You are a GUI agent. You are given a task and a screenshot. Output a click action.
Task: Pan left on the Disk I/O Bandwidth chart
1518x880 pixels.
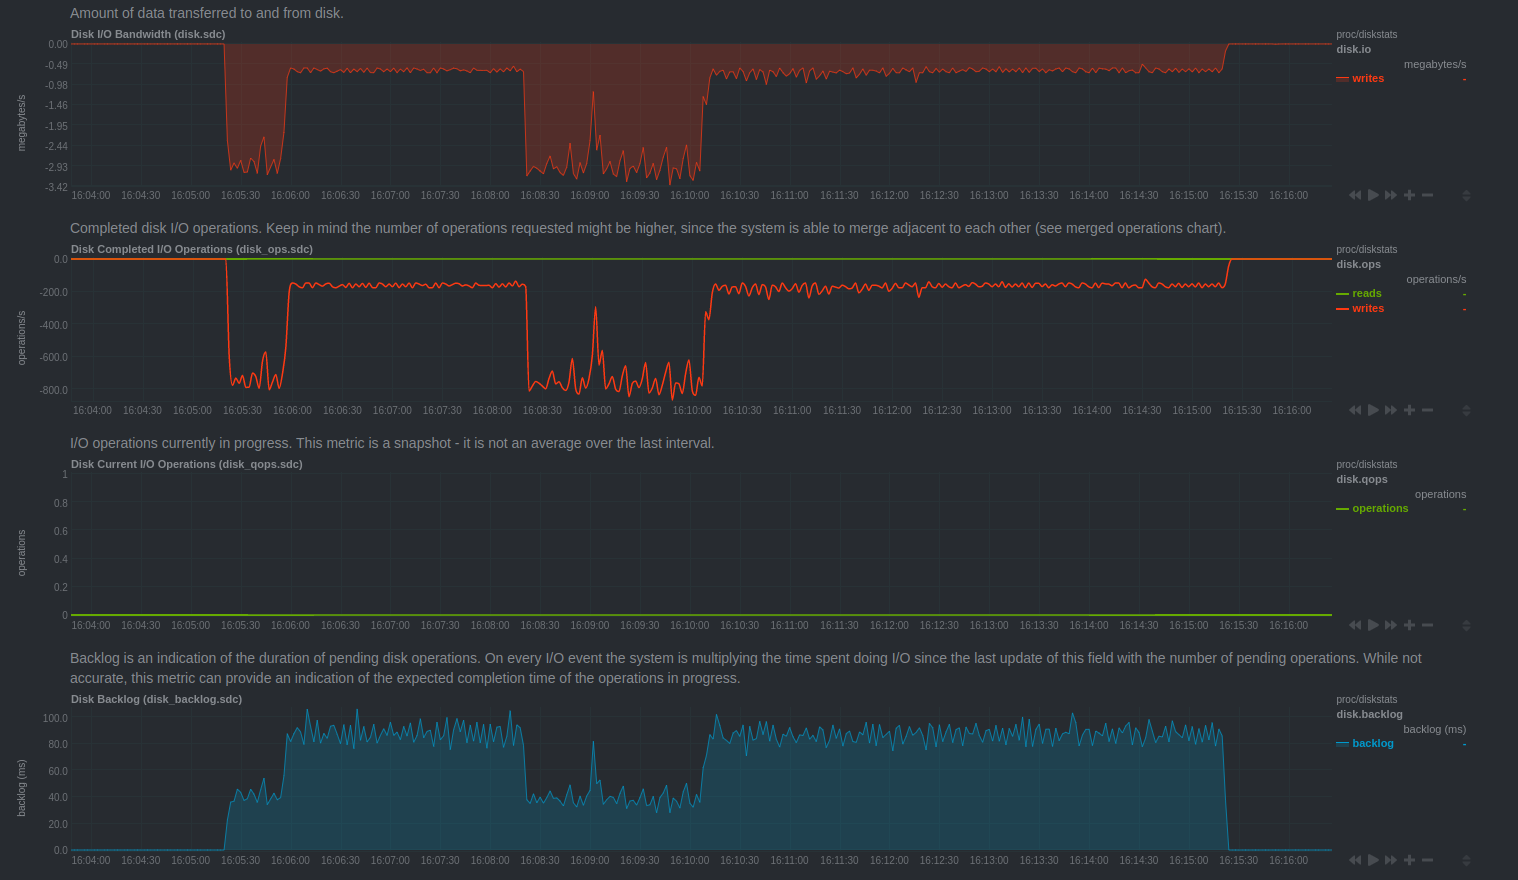coord(1355,195)
